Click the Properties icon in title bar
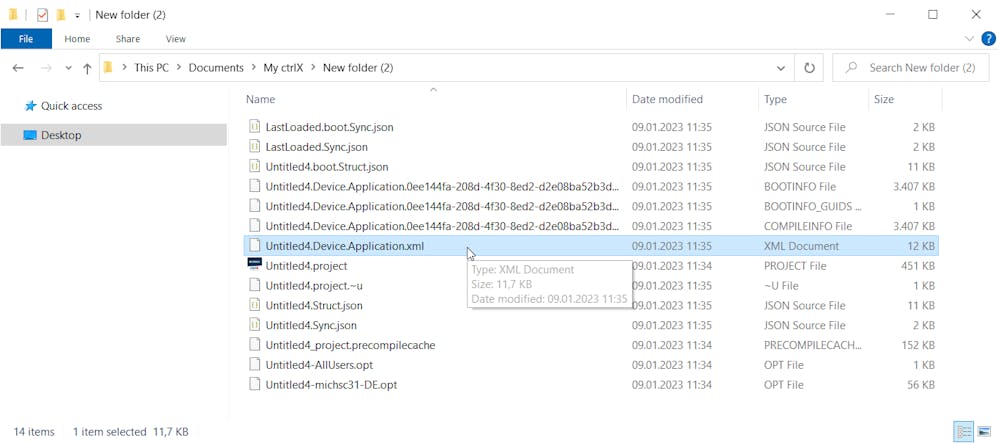 pos(42,15)
